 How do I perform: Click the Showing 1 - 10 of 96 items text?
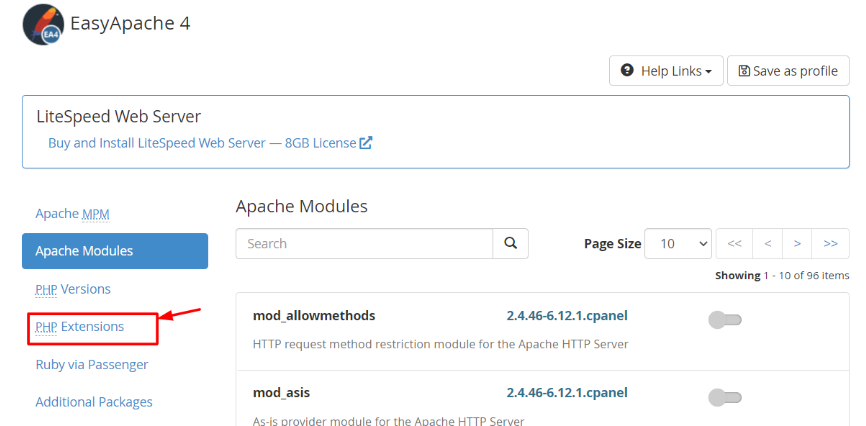tap(782, 275)
